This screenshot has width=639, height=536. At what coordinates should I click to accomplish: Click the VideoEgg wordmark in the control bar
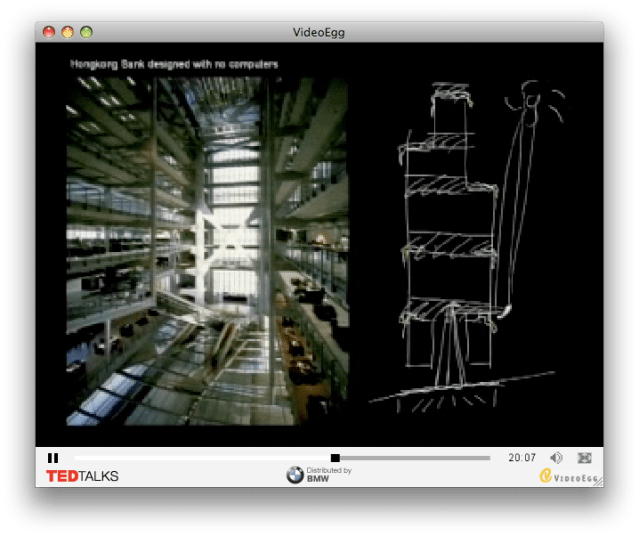point(576,478)
